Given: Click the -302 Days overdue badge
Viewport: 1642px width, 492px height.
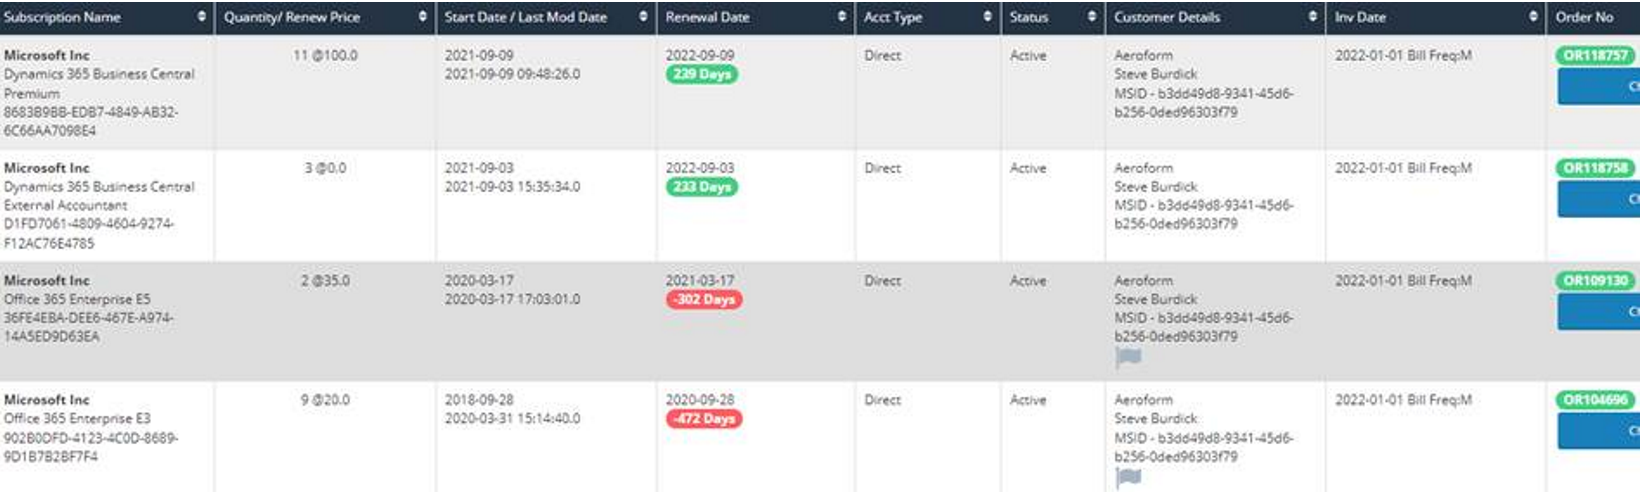Looking at the screenshot, I should click(x=704, y=300).
